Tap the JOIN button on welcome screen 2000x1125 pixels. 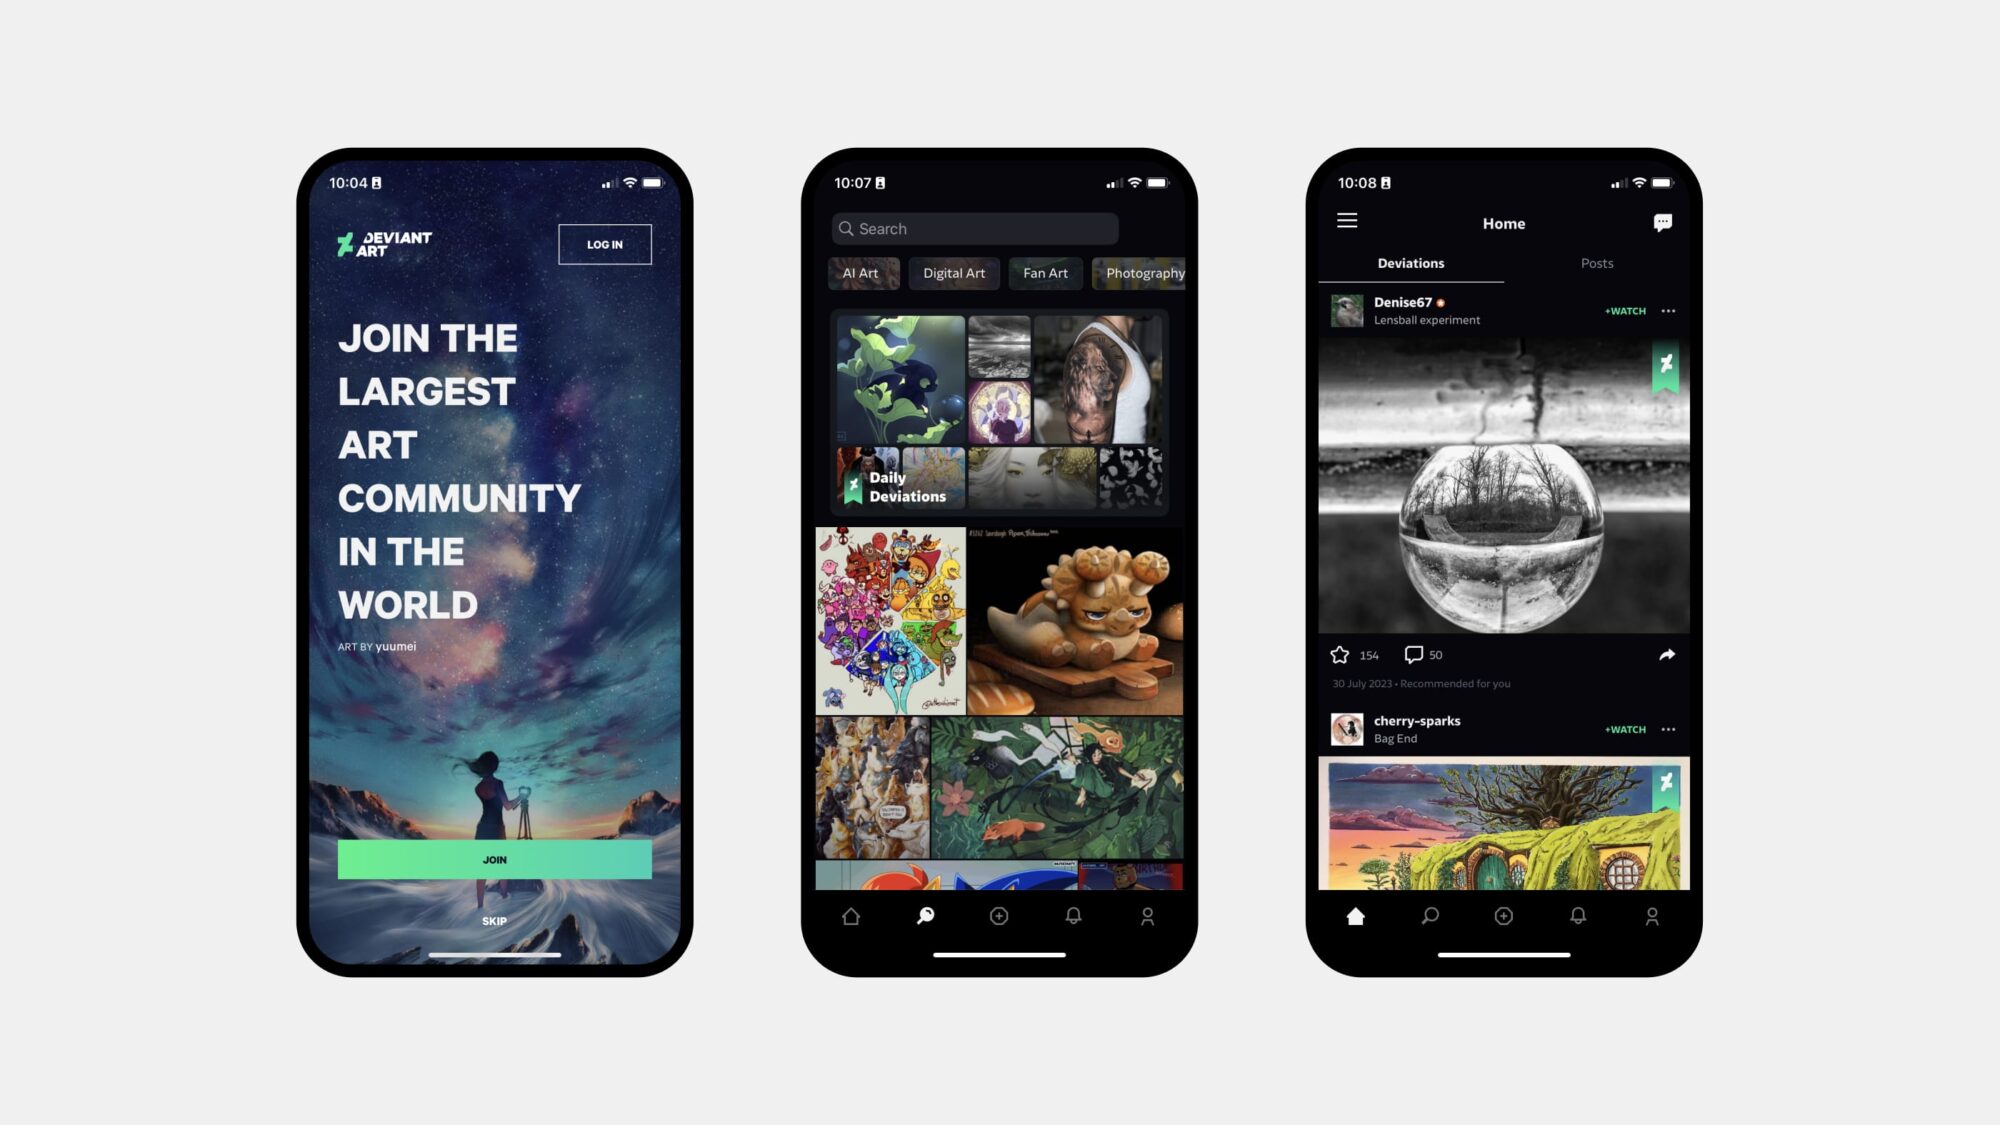coord(495,859)
